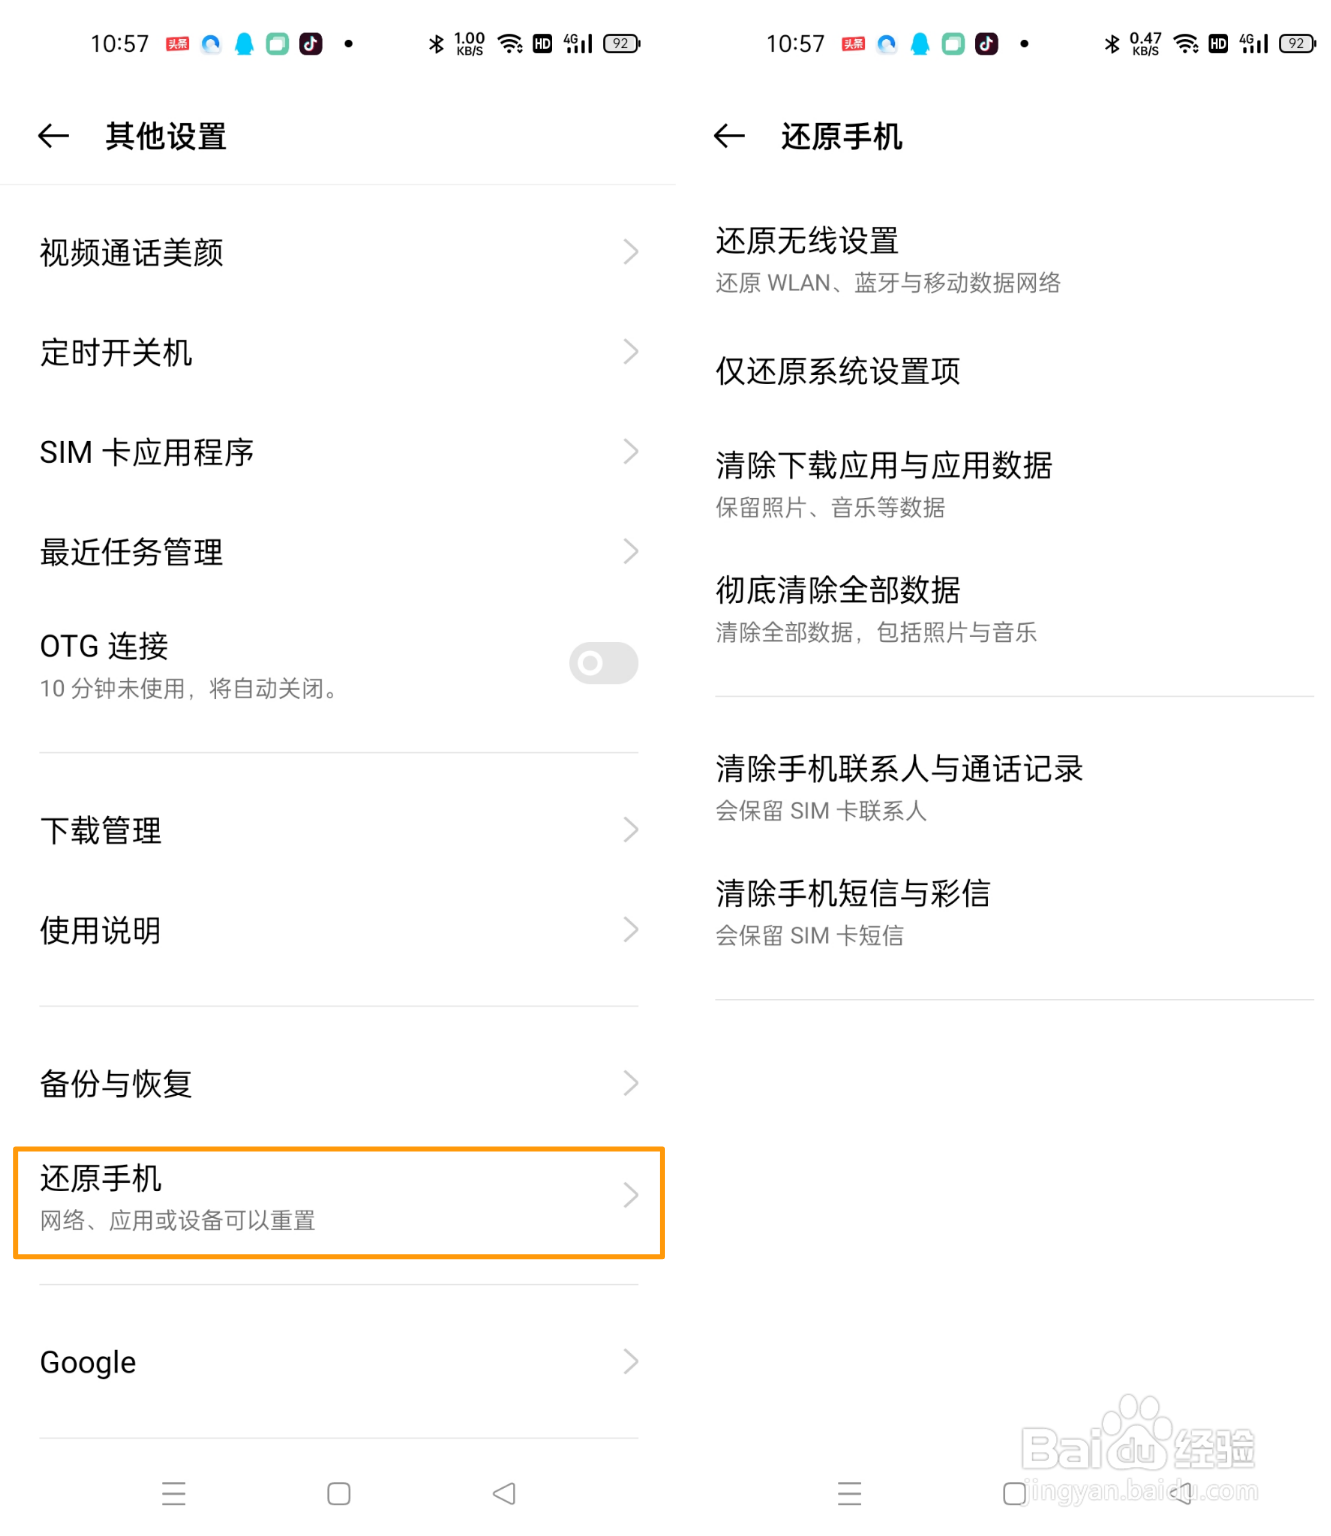1331x1536 pixels.
Task: Tap the 头条 red badge in status bar
Action: [x=178, y=42]
